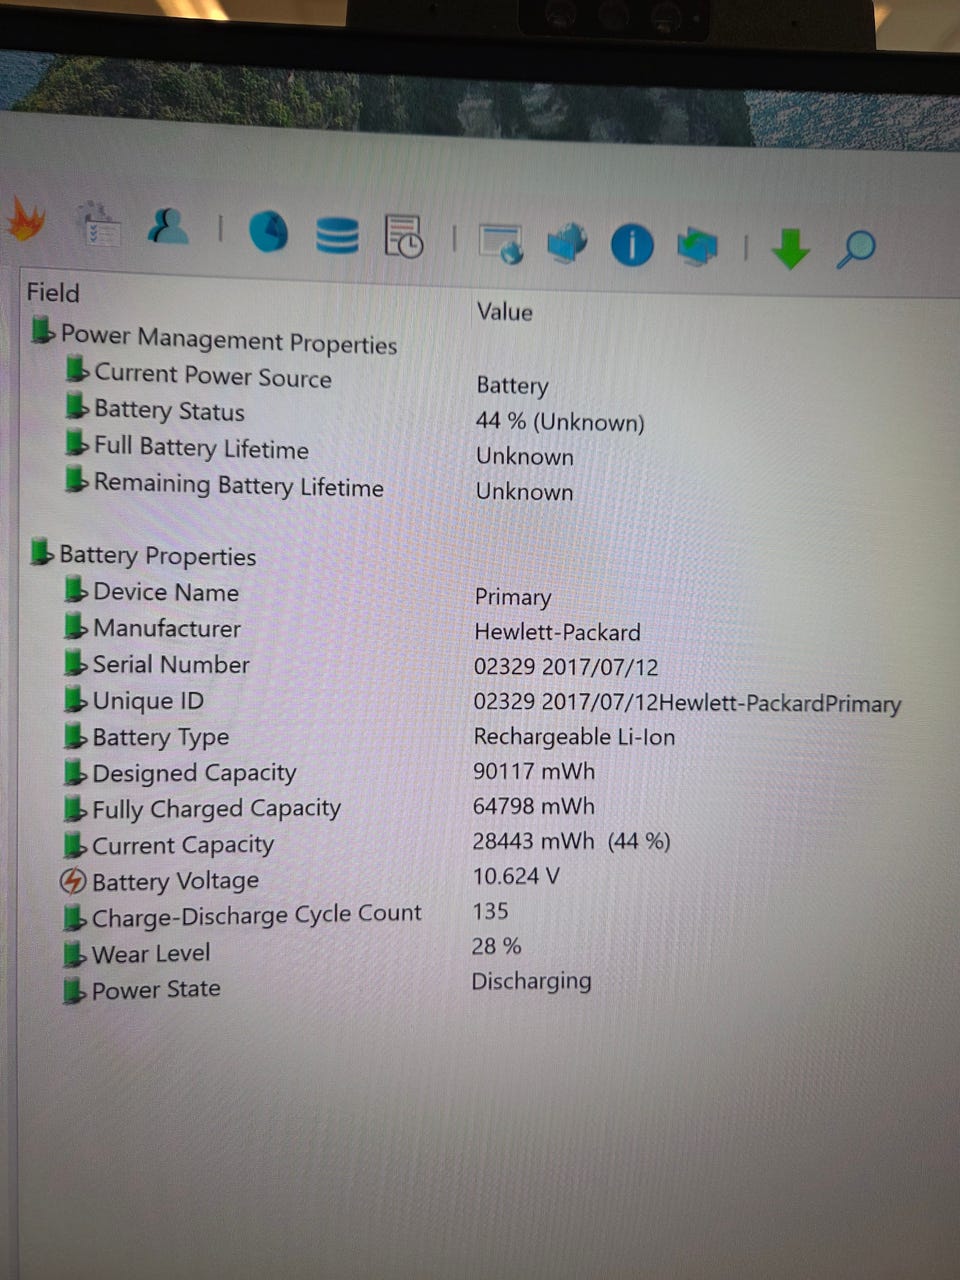
Task: Click the value "10.624 V"
Action: (x=516, y=876)
